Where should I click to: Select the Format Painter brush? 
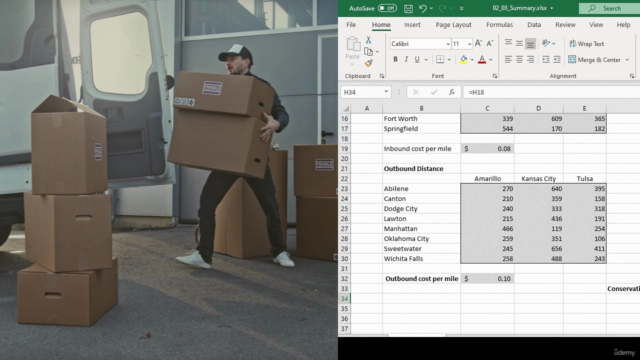(x=368, y=63)
